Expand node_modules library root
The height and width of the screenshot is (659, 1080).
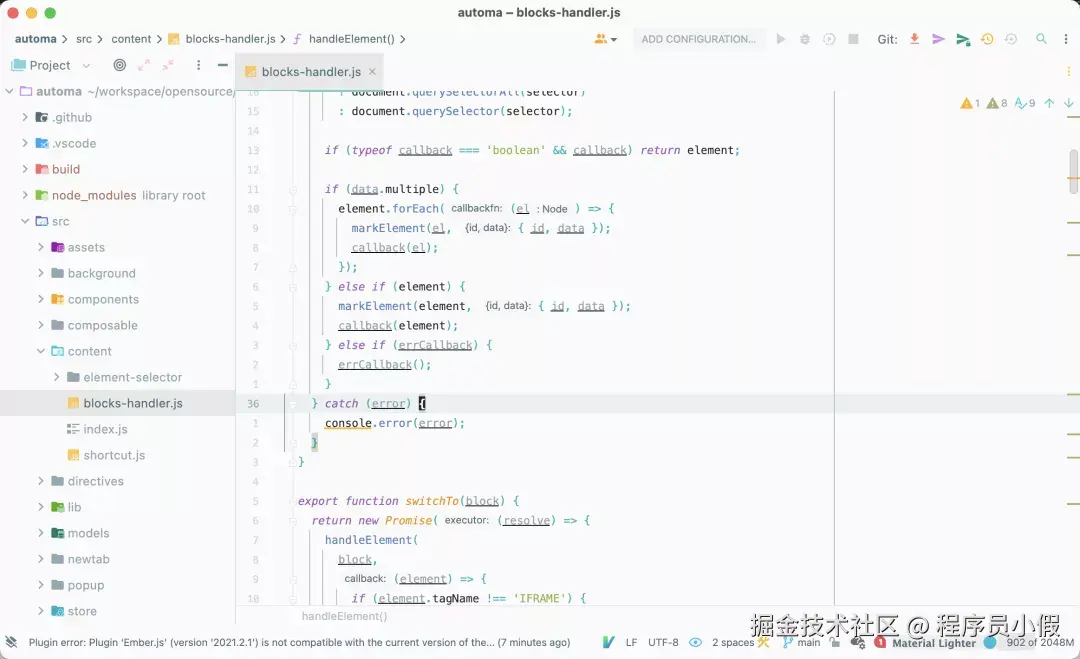[x=25, y=195]
